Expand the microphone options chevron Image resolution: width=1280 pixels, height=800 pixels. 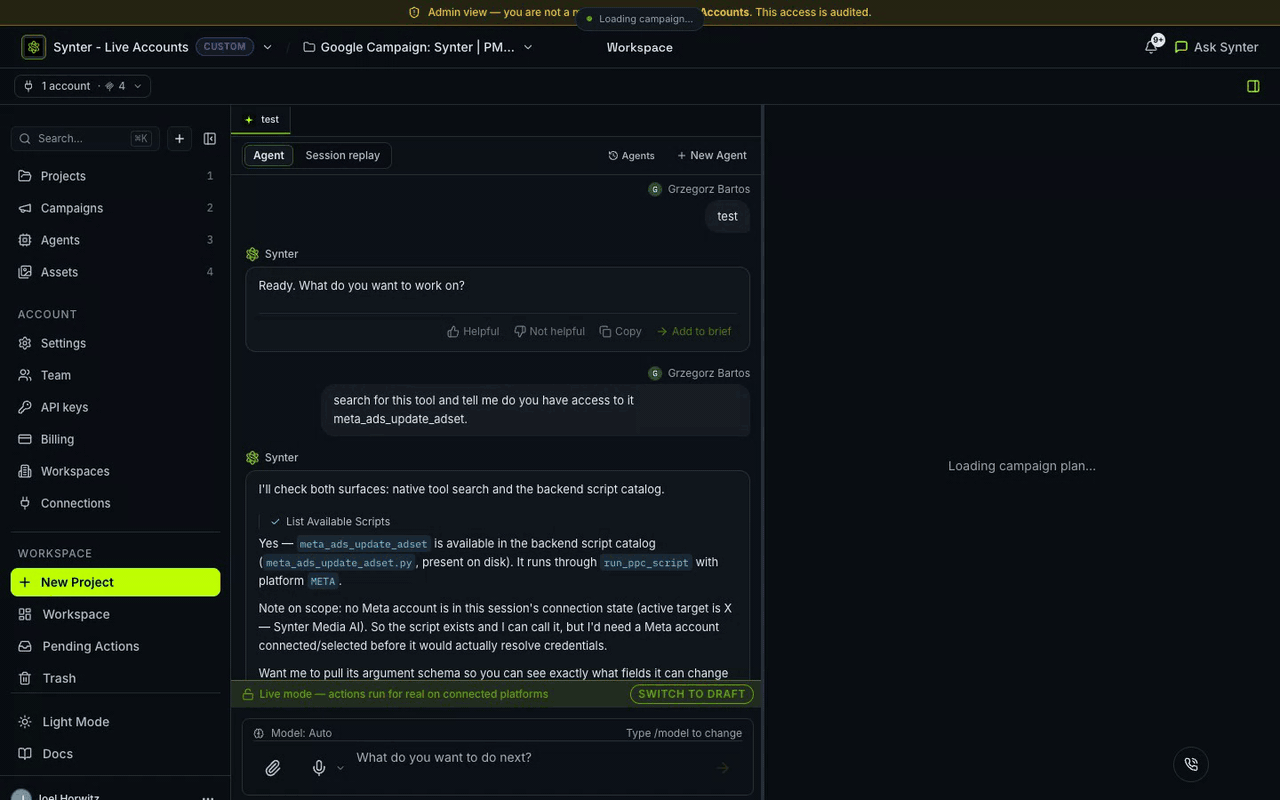(340, 768)
